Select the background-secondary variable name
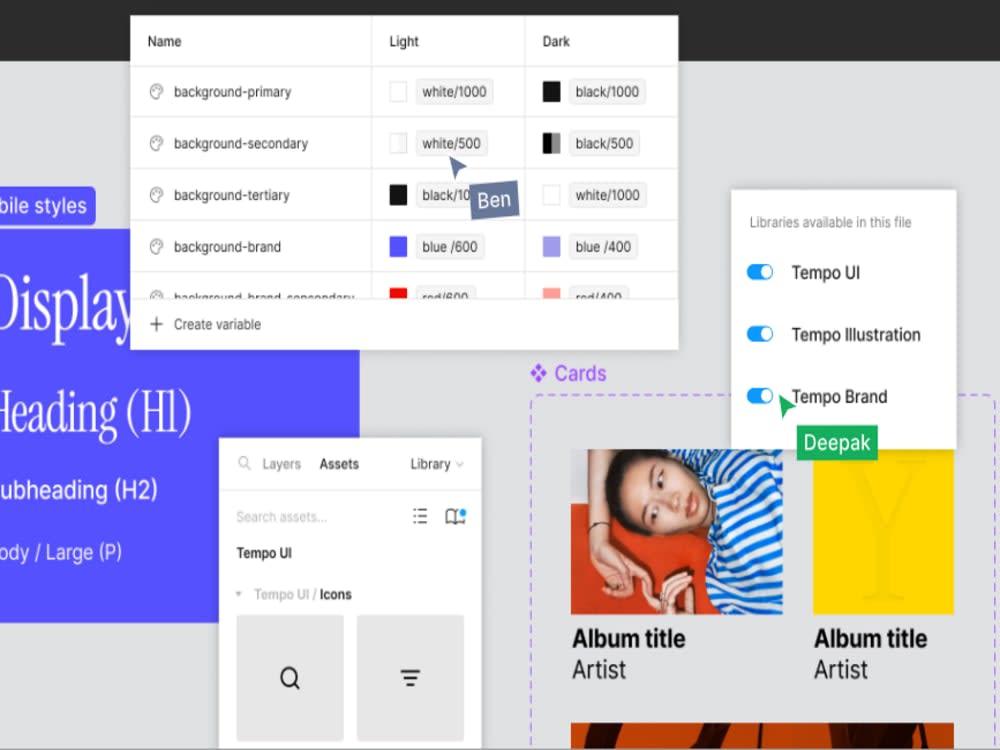1000x750 pixels. 241,143
